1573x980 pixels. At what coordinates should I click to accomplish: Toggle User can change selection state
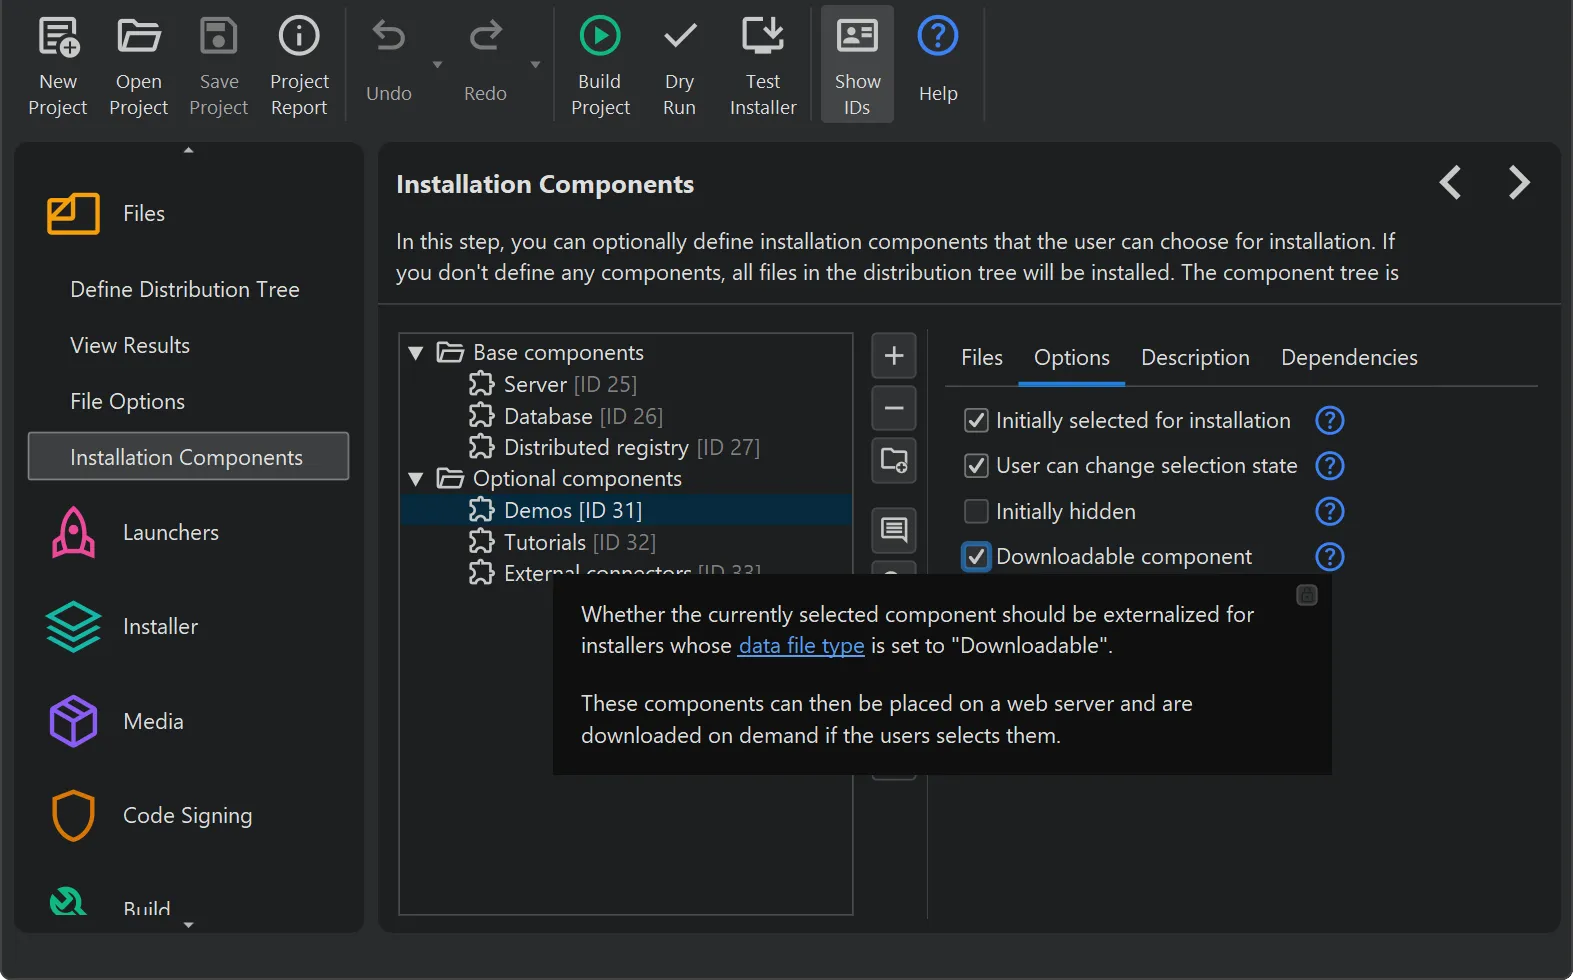pos(976,466)
